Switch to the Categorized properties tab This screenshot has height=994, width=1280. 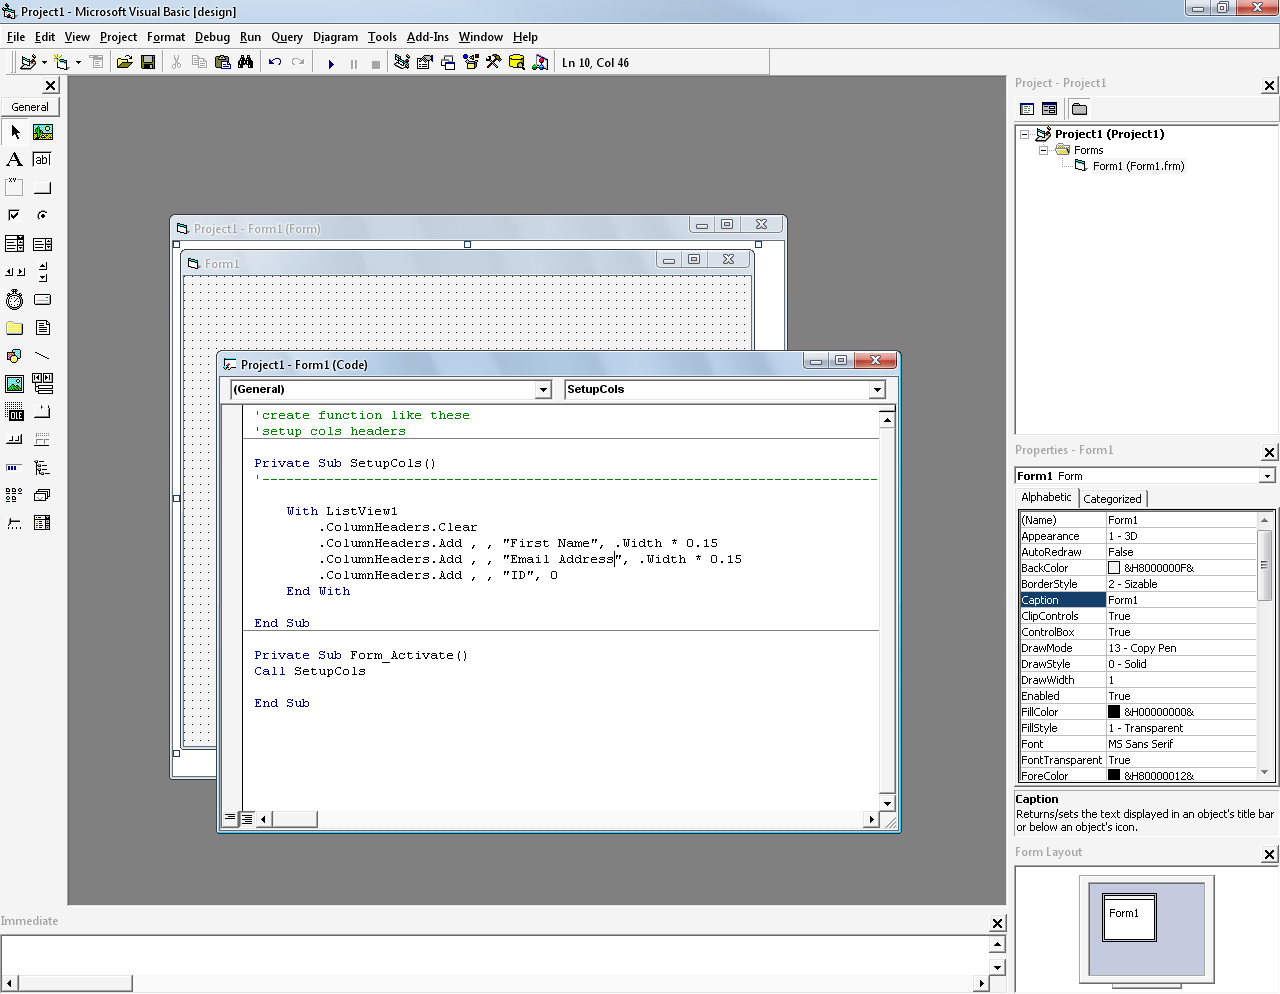(1112, 499)
